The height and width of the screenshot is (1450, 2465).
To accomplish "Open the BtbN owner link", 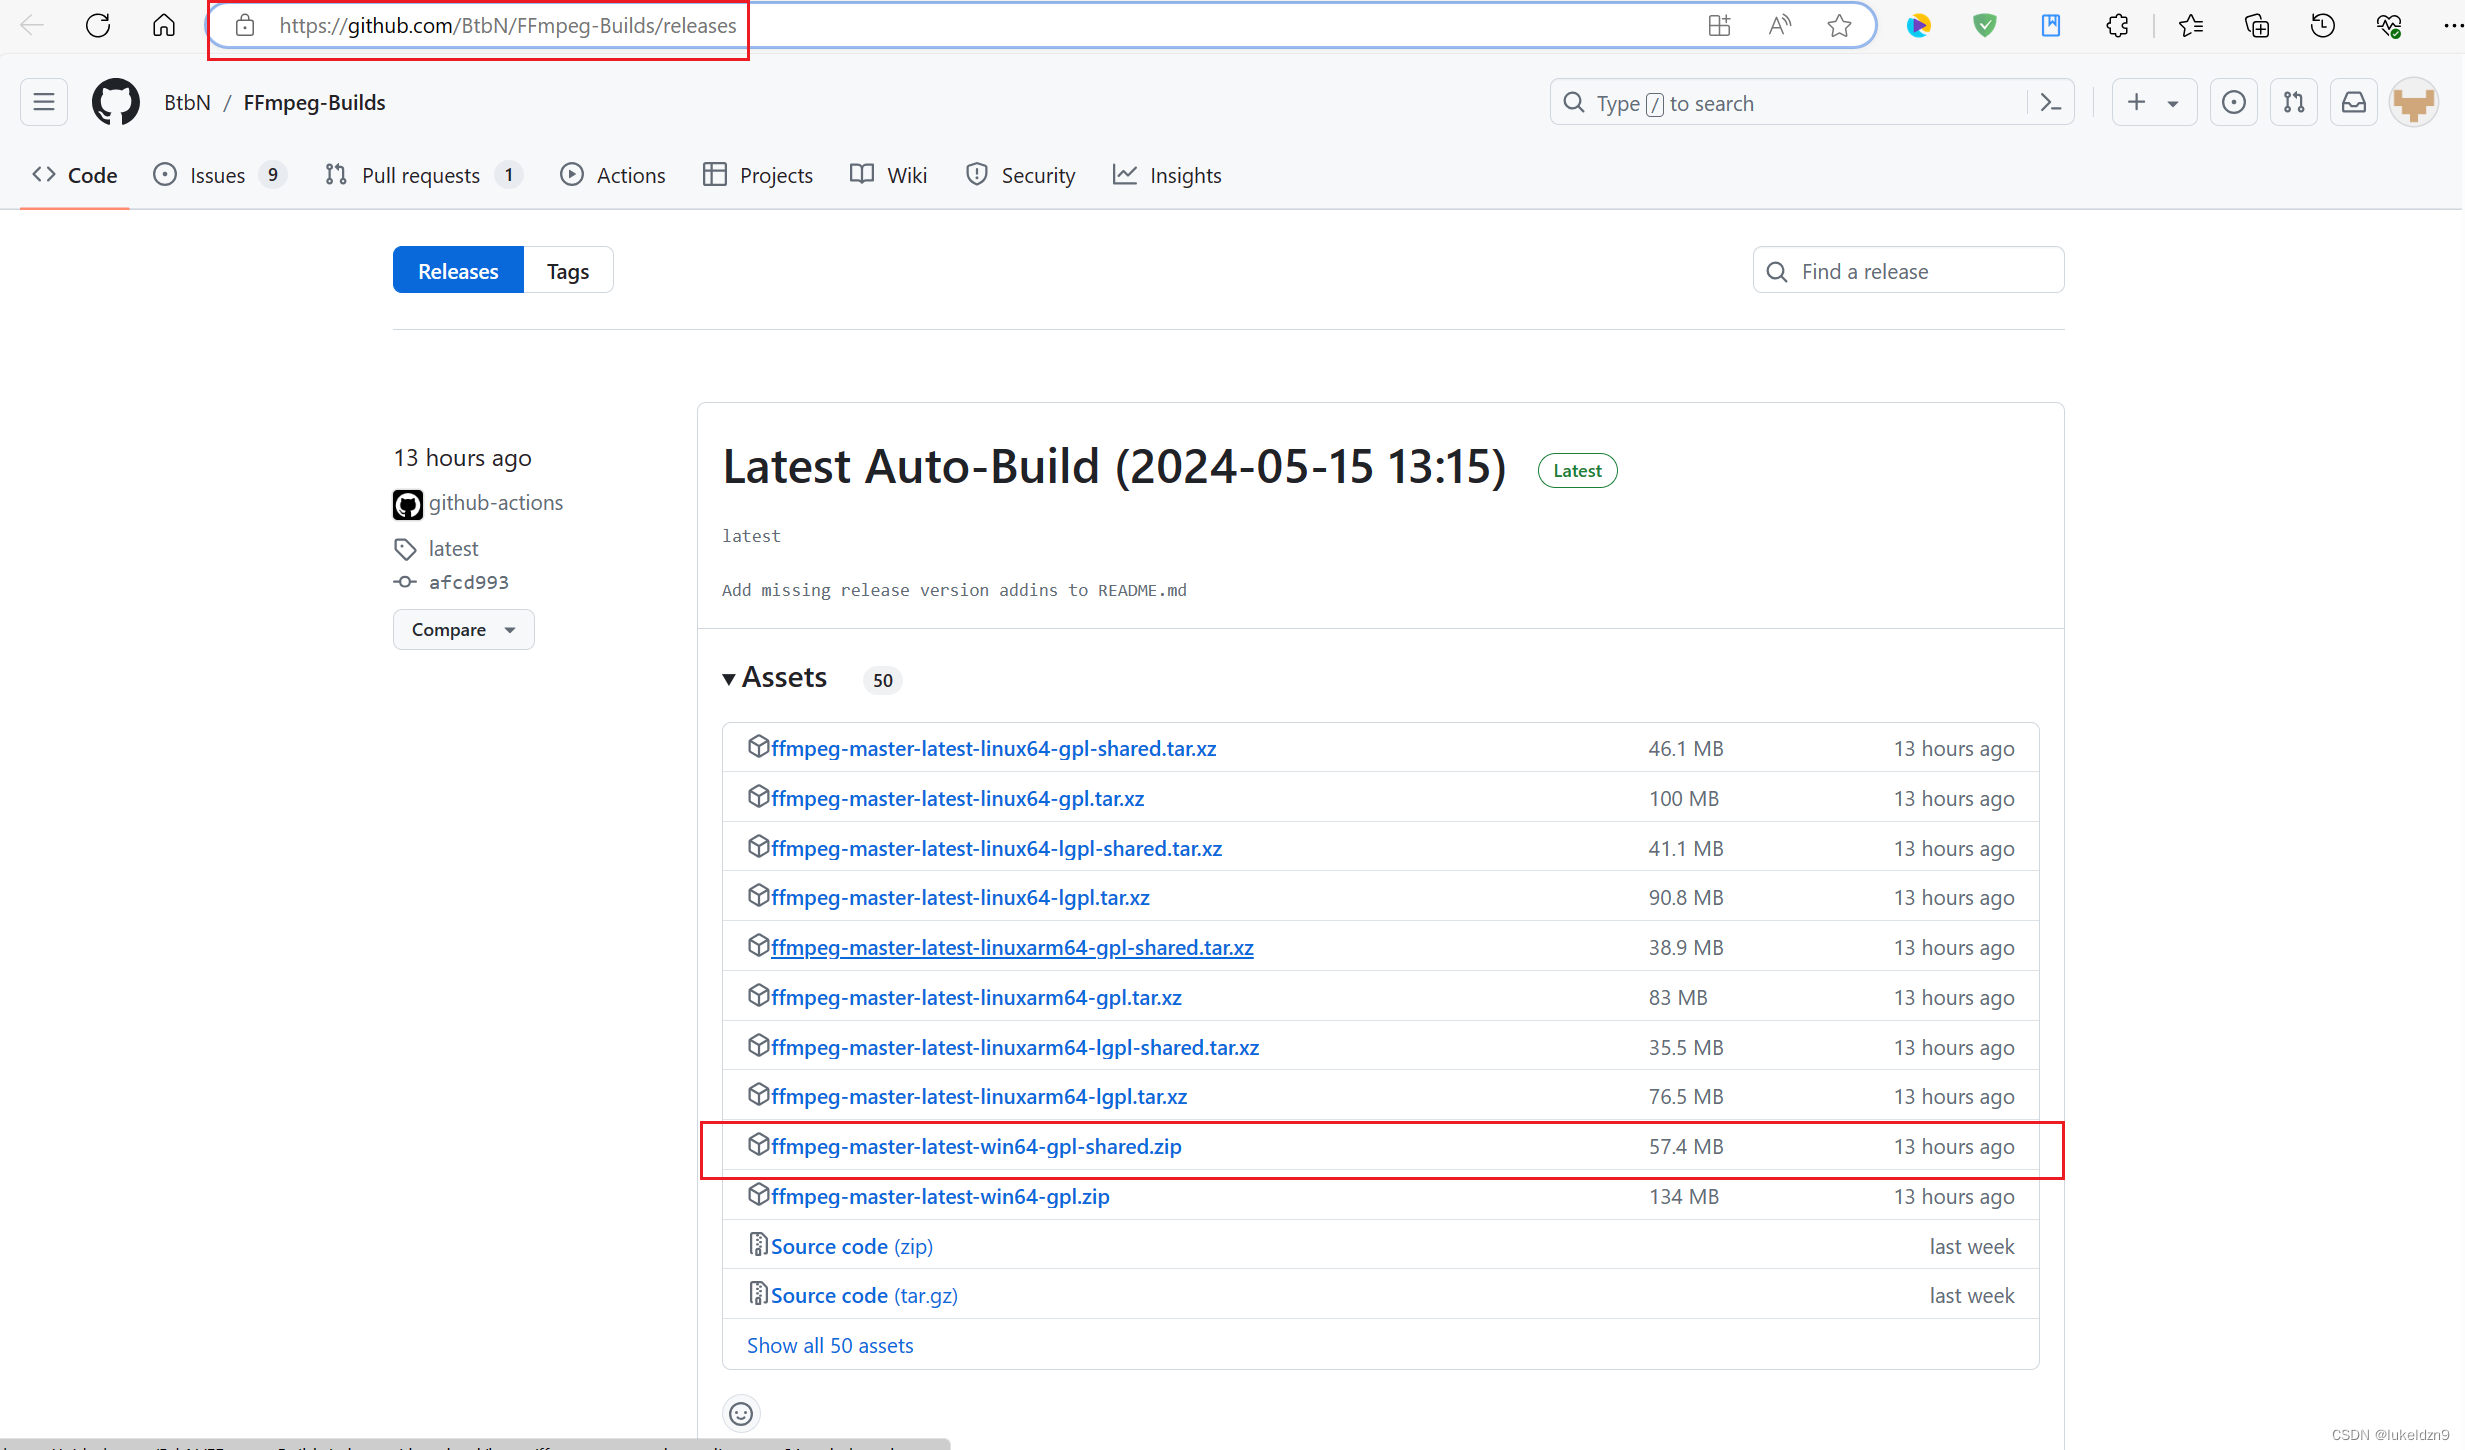I will pos(187,102).
